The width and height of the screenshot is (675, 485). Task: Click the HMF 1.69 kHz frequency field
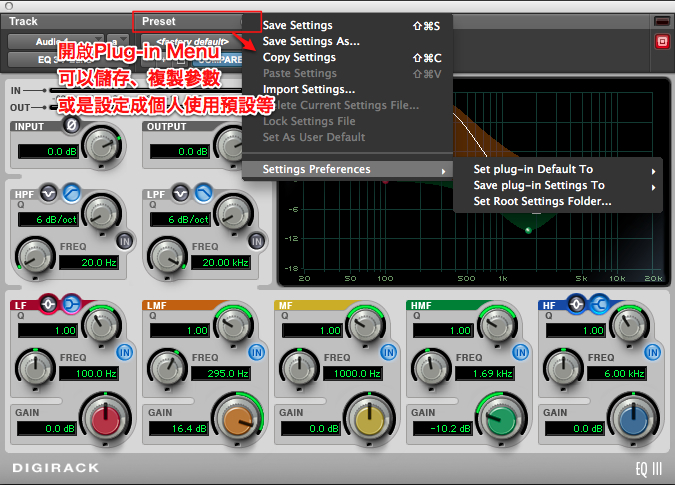point(484,374)
